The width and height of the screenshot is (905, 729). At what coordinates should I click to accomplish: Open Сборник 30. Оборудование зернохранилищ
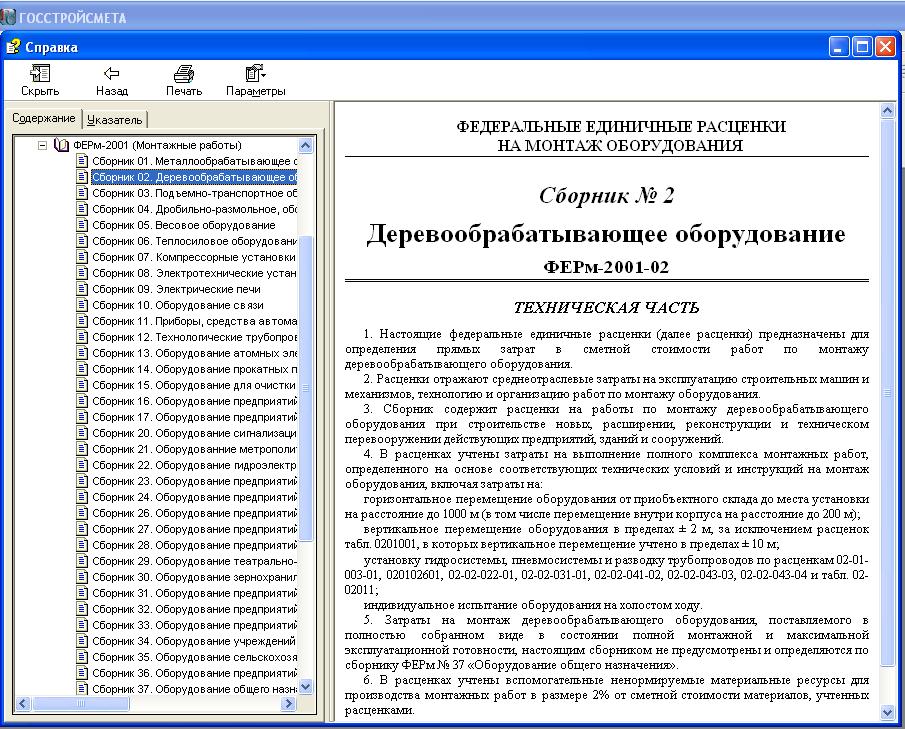pyautogui.click(x=194, y=577)
